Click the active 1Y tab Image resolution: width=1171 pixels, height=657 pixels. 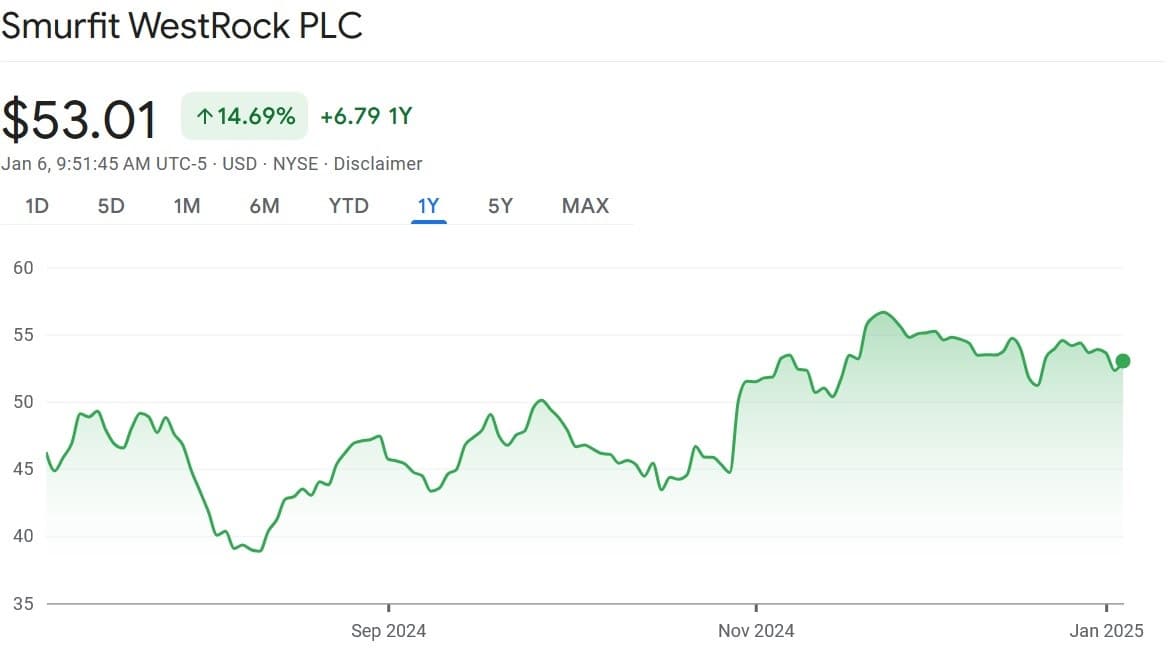(428, 205)
